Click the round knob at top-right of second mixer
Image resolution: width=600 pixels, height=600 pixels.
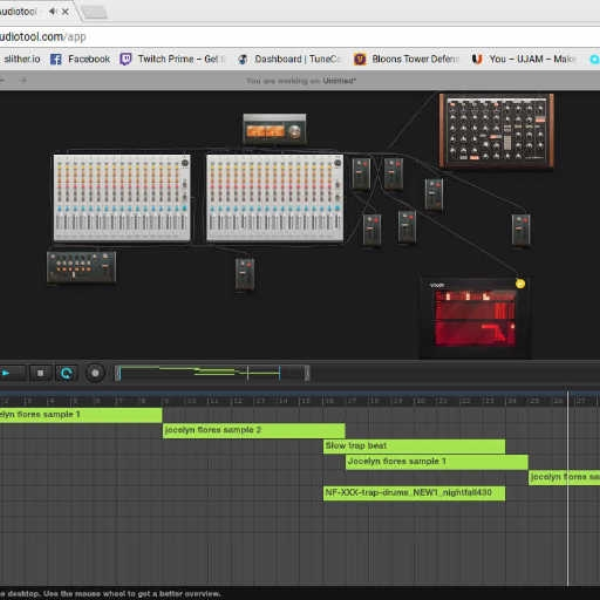(x=338, y=163)
